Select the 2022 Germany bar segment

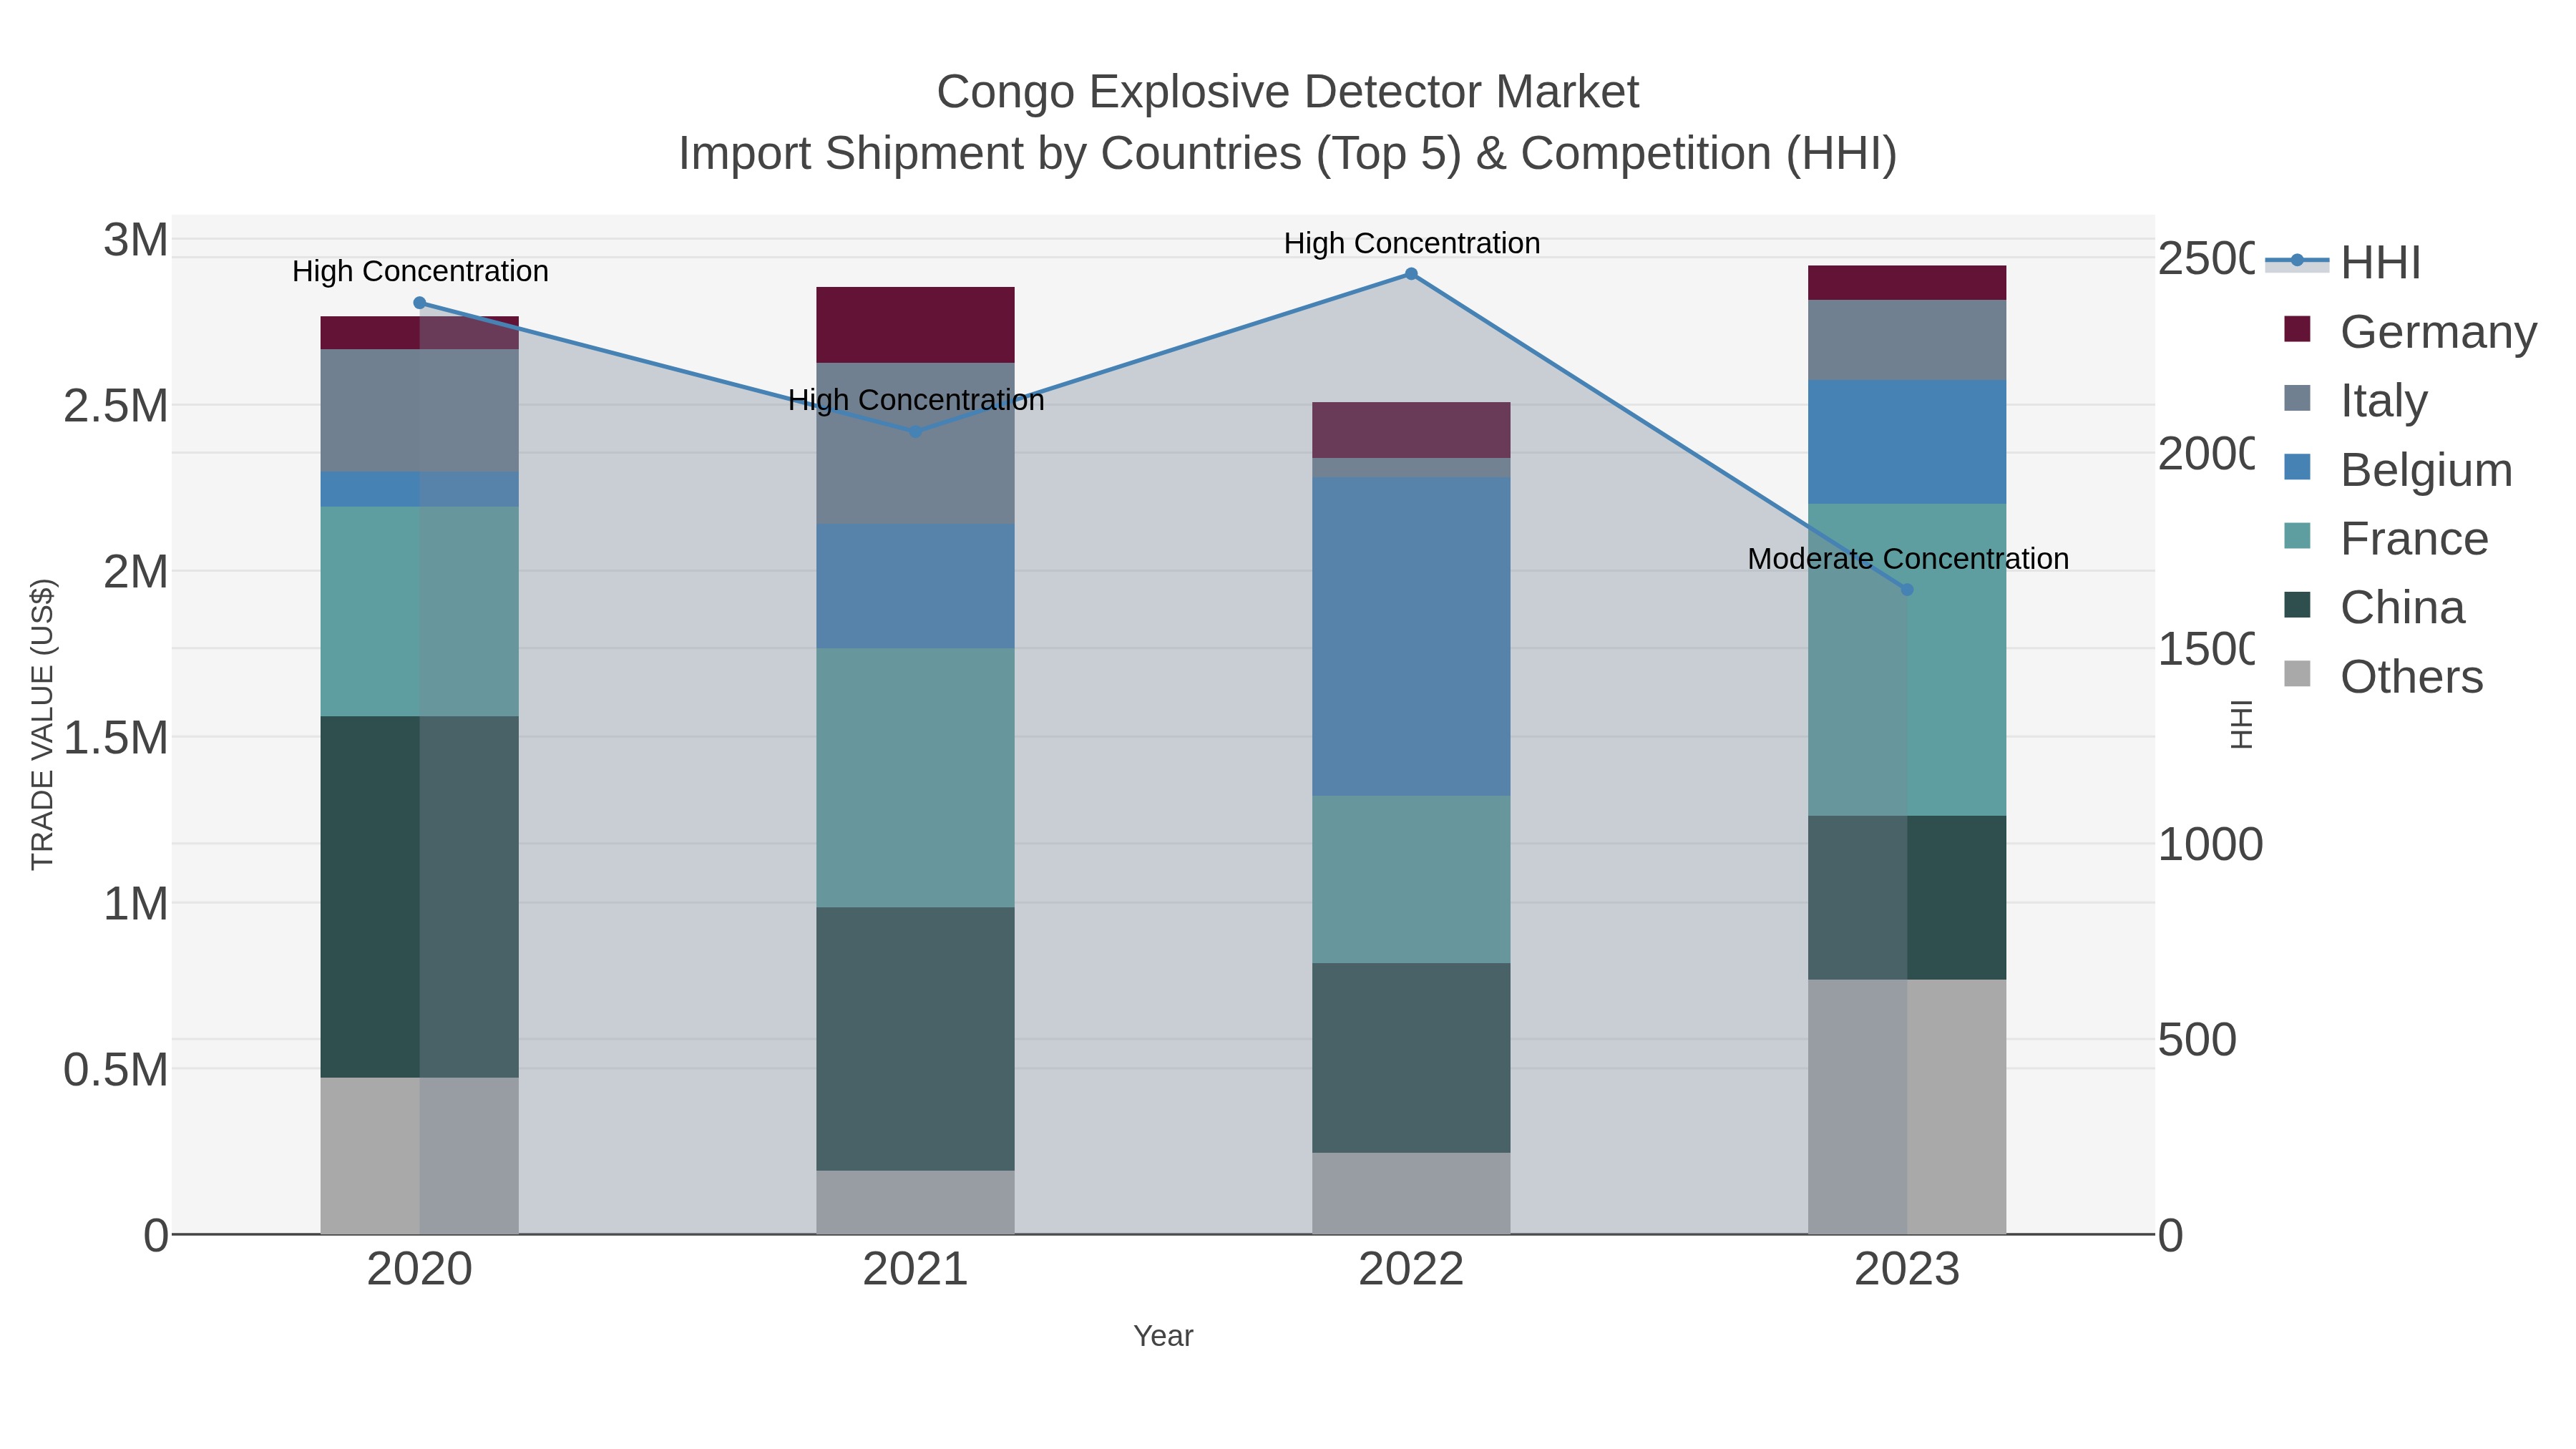pyautogui.click(x=1411, y=430)
